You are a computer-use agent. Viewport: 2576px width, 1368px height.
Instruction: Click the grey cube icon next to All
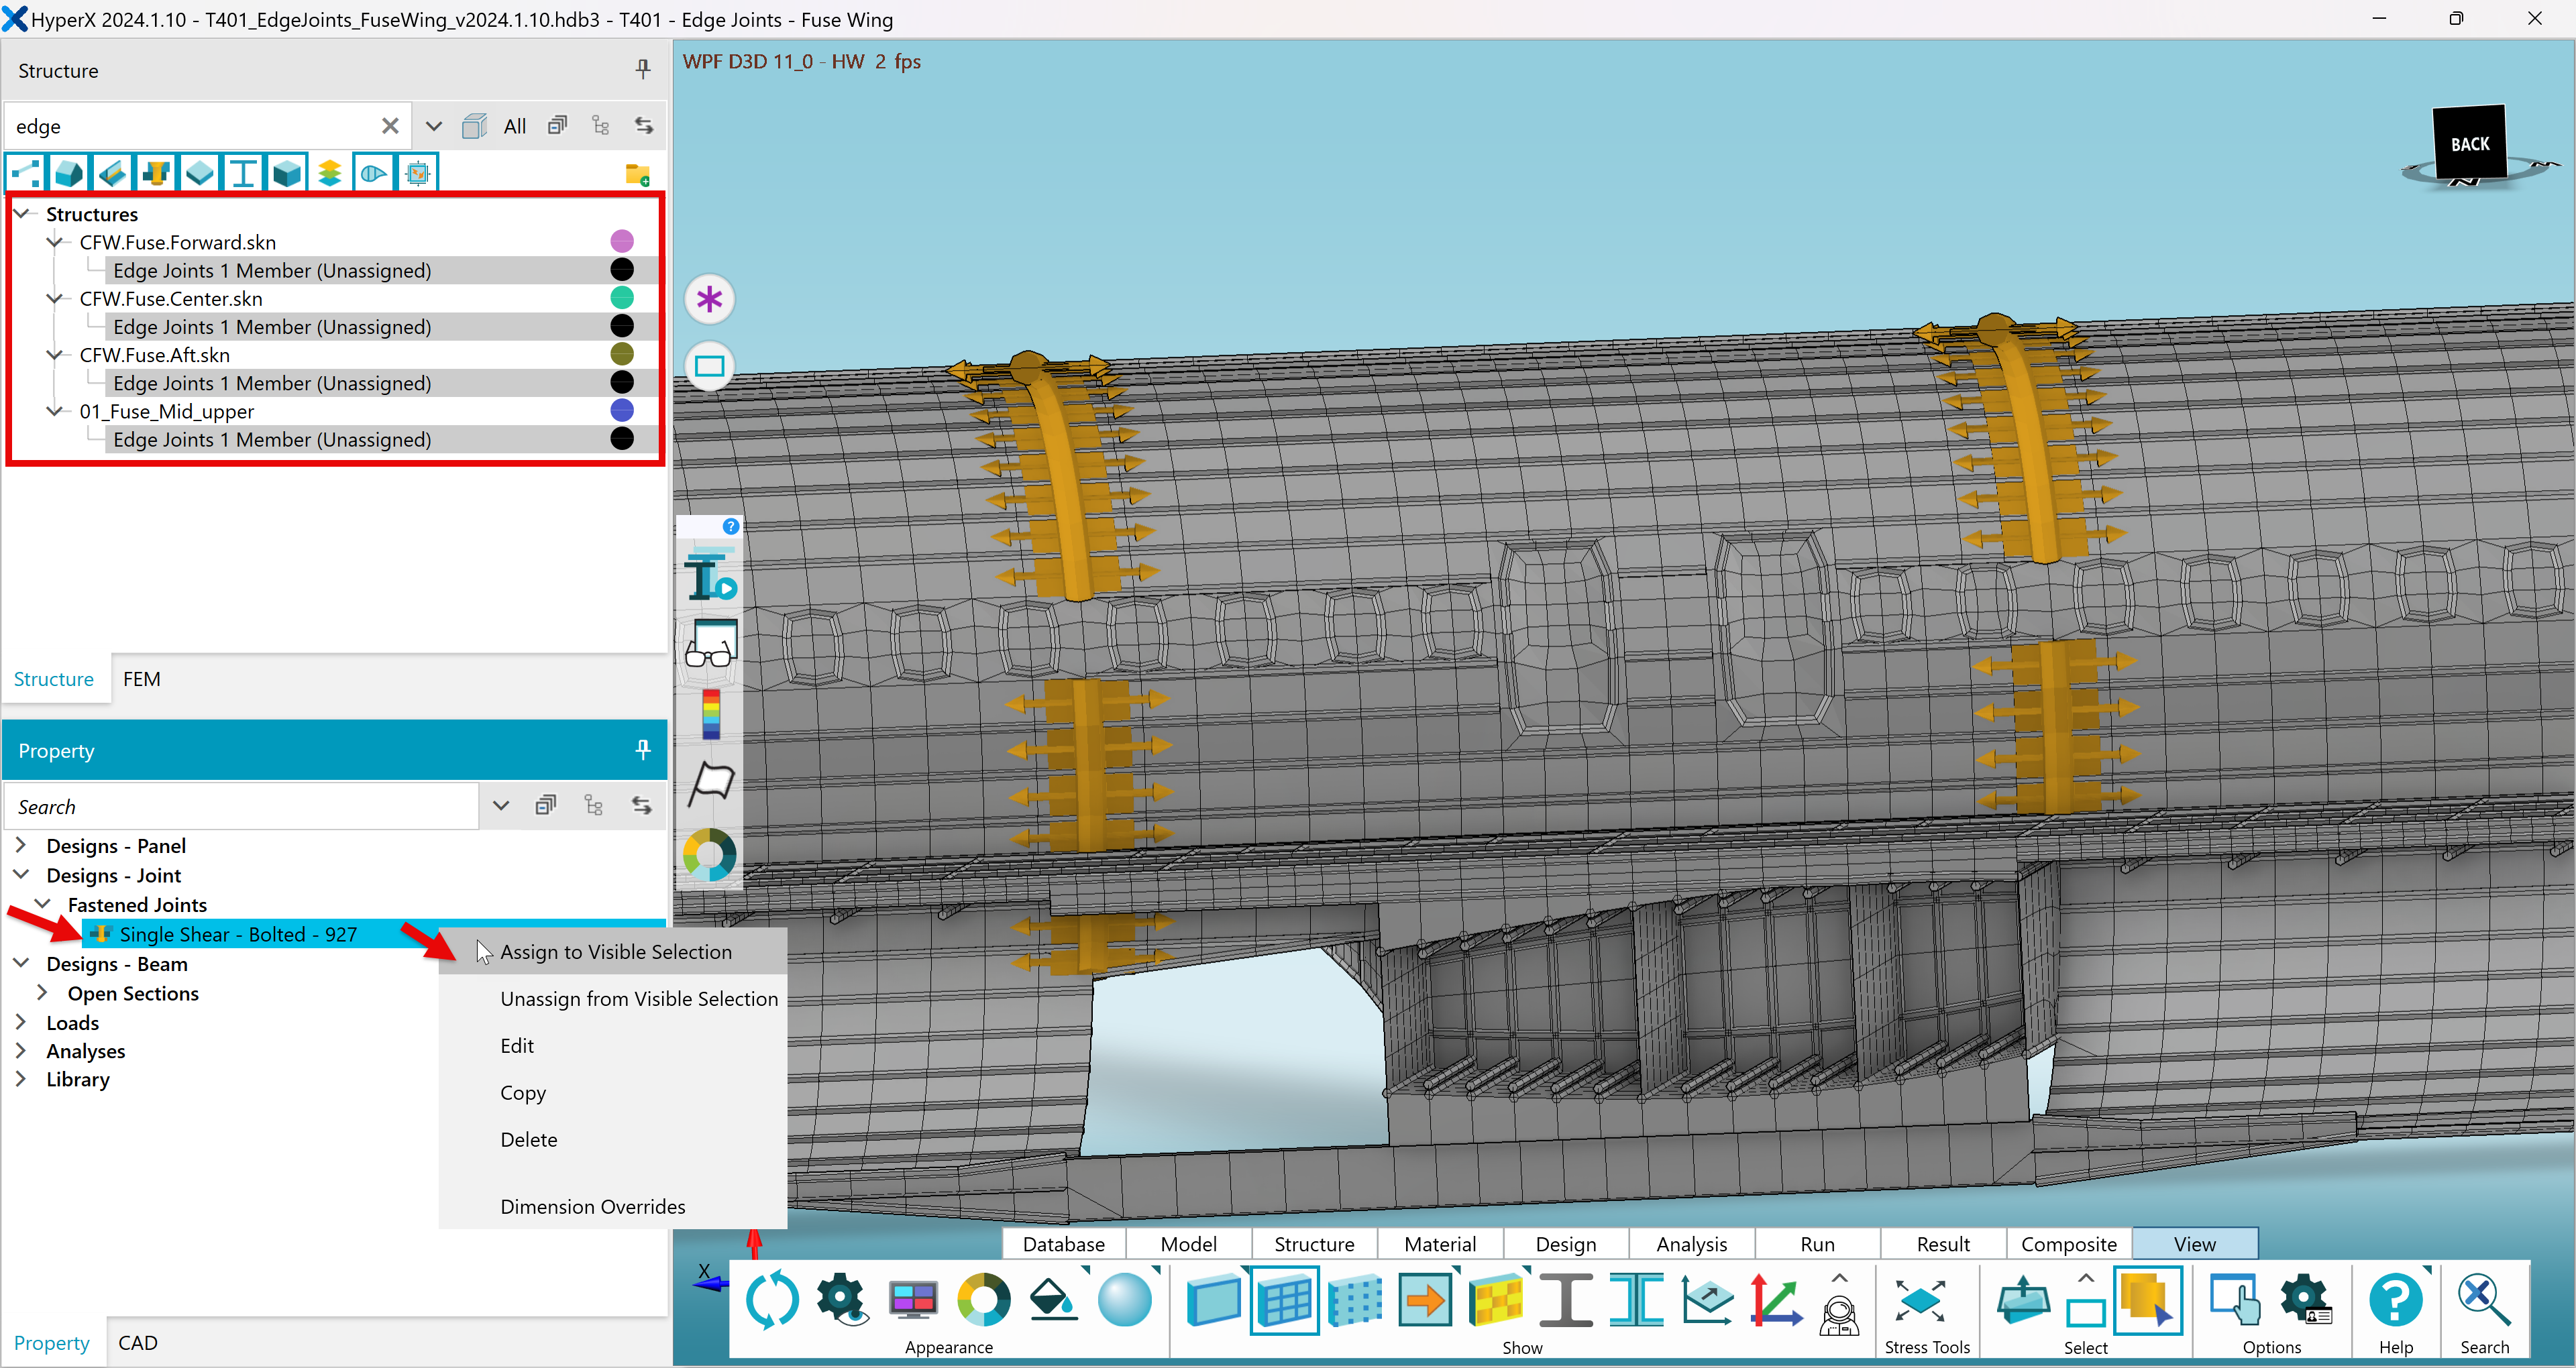click(474, 126)
